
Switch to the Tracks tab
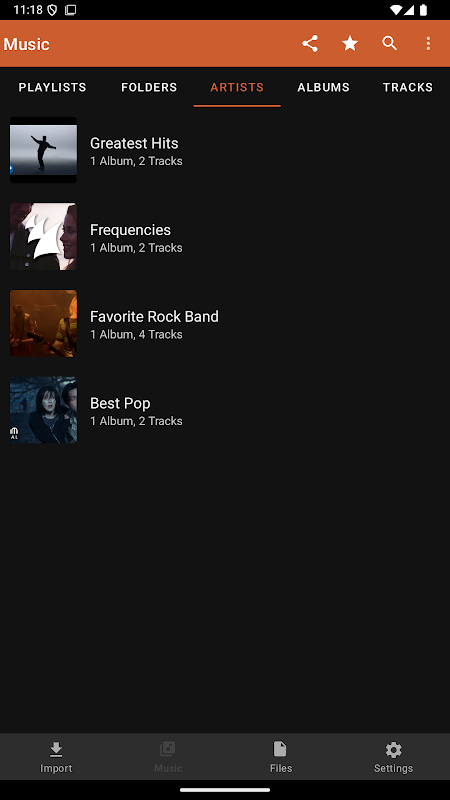tap(408, 87)
